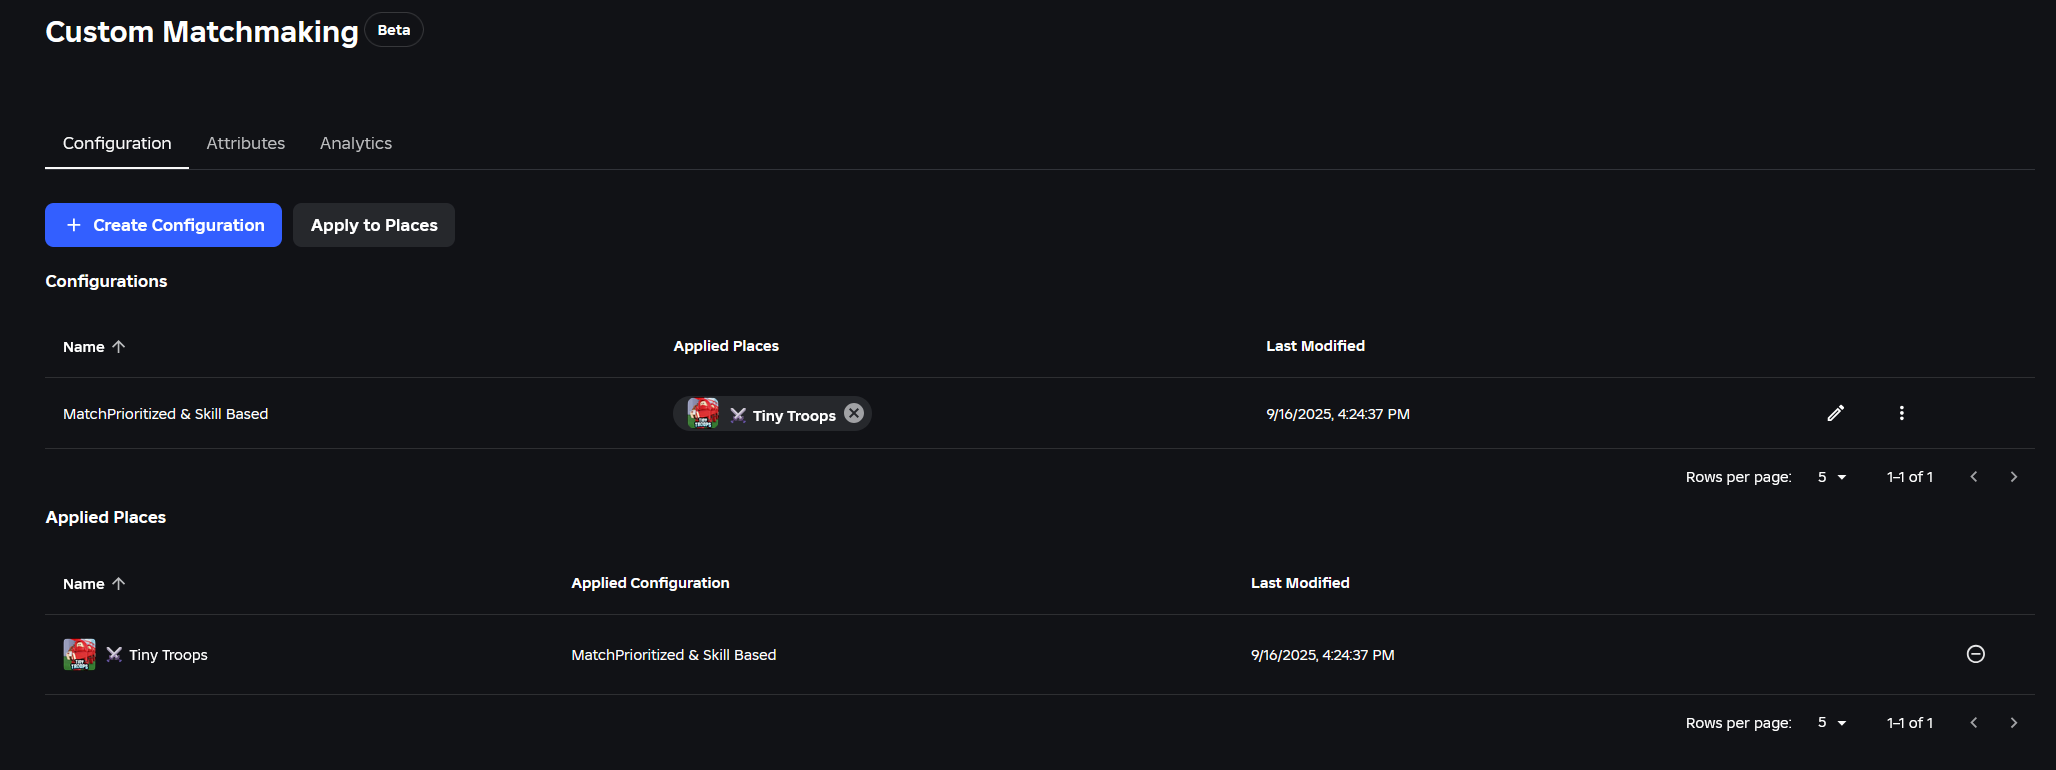Click Apply to Places button
Image resolution: width=2056 pixels, height=770 pixels.
(x=374, y=225)
